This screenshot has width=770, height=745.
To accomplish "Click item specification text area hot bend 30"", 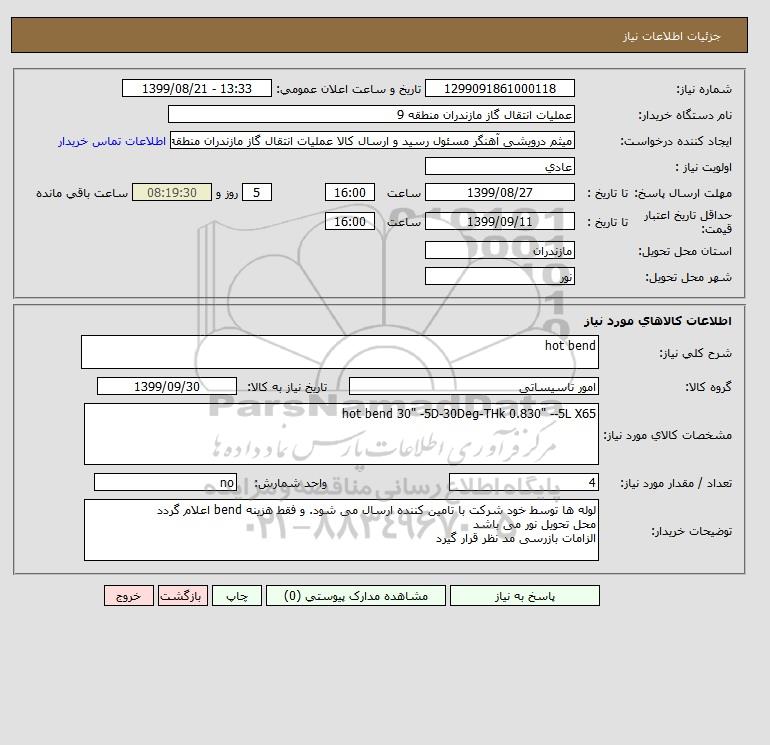I will (341, 434).
